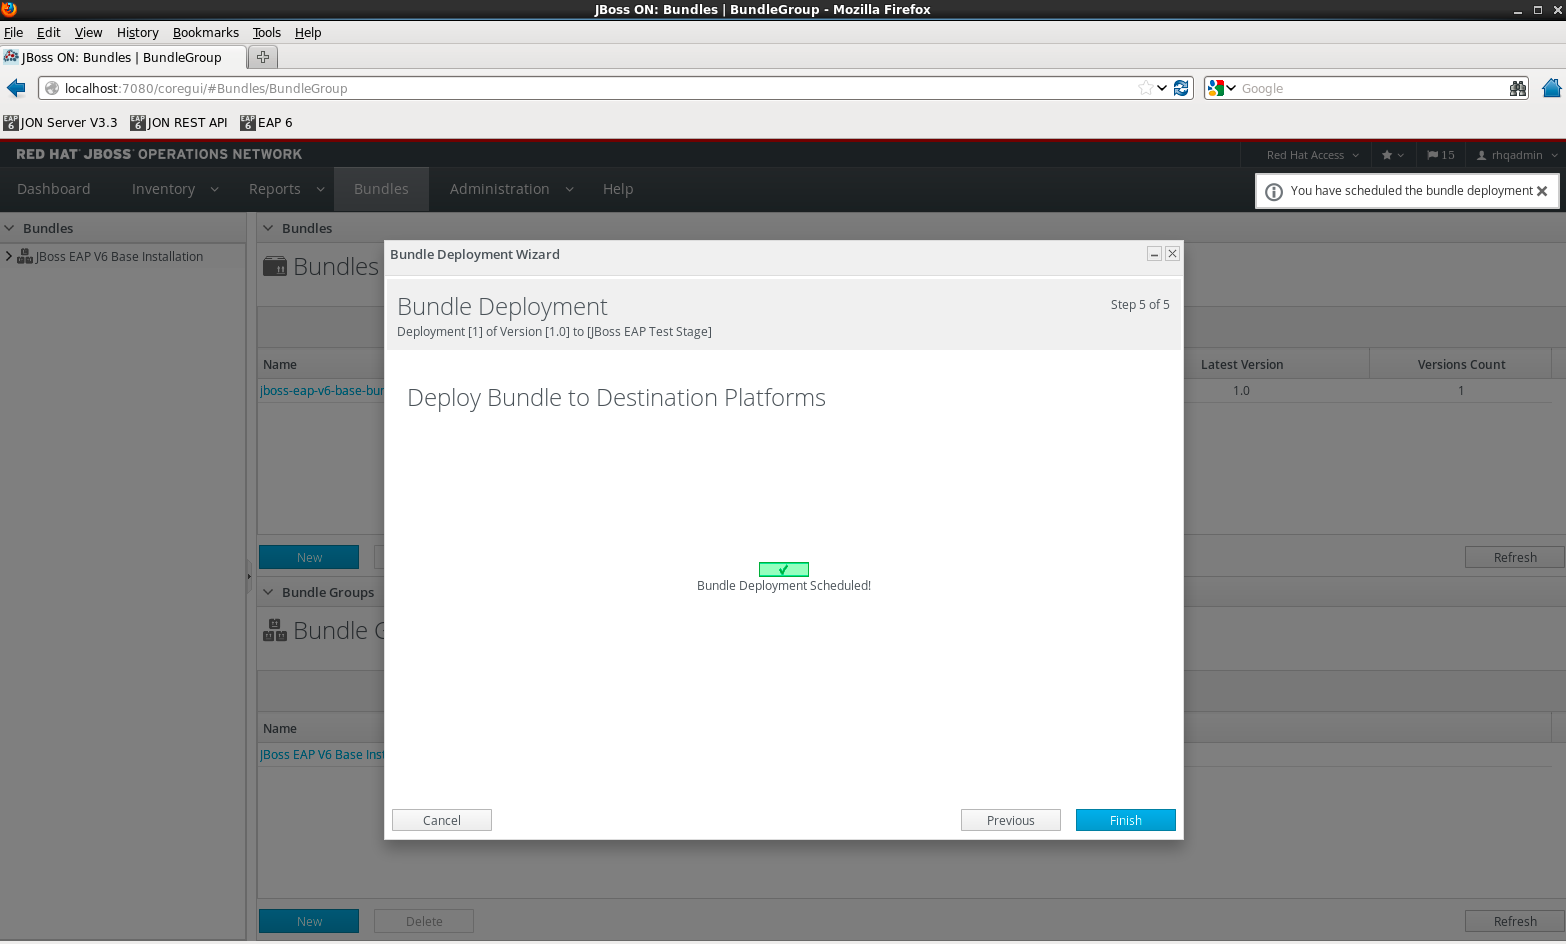Click Delete button under Bundle Groups

424,921
